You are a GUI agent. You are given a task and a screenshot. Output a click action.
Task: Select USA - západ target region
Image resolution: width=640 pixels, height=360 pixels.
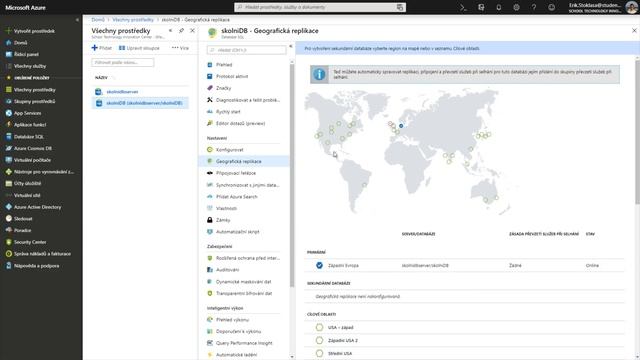[319, 327]
